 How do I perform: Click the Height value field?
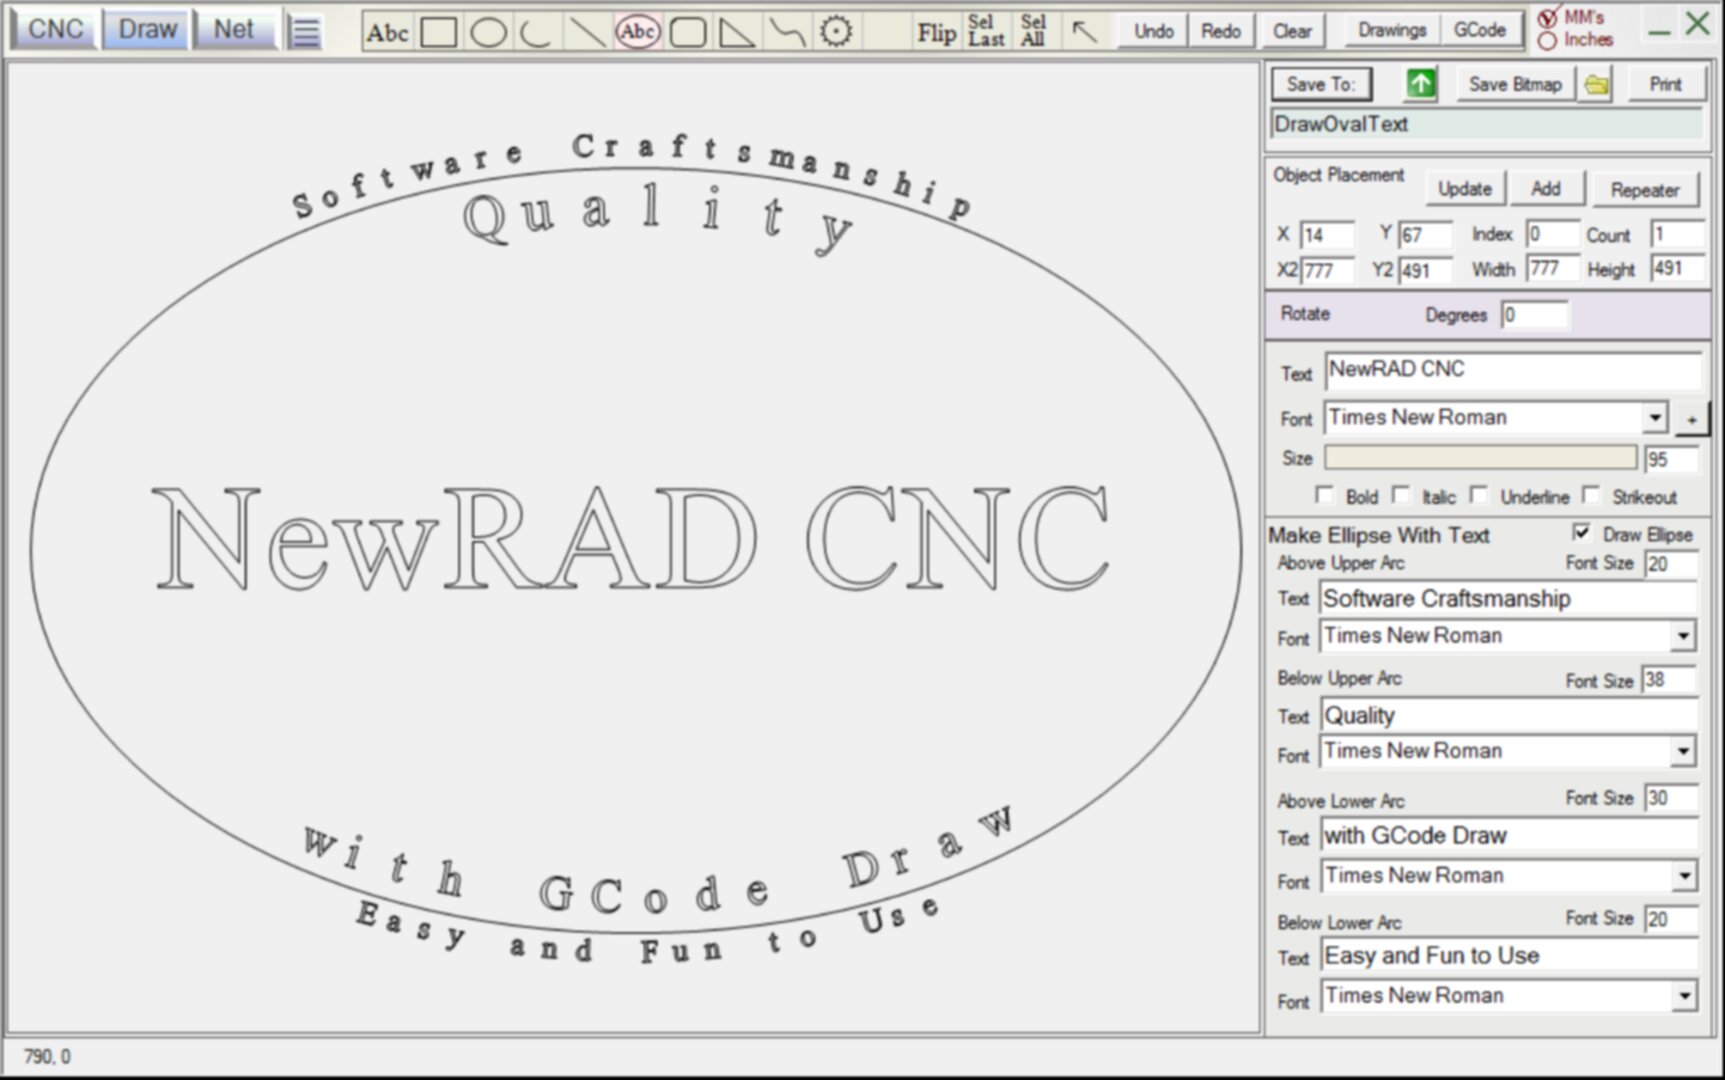click(x=1677, y=269)
